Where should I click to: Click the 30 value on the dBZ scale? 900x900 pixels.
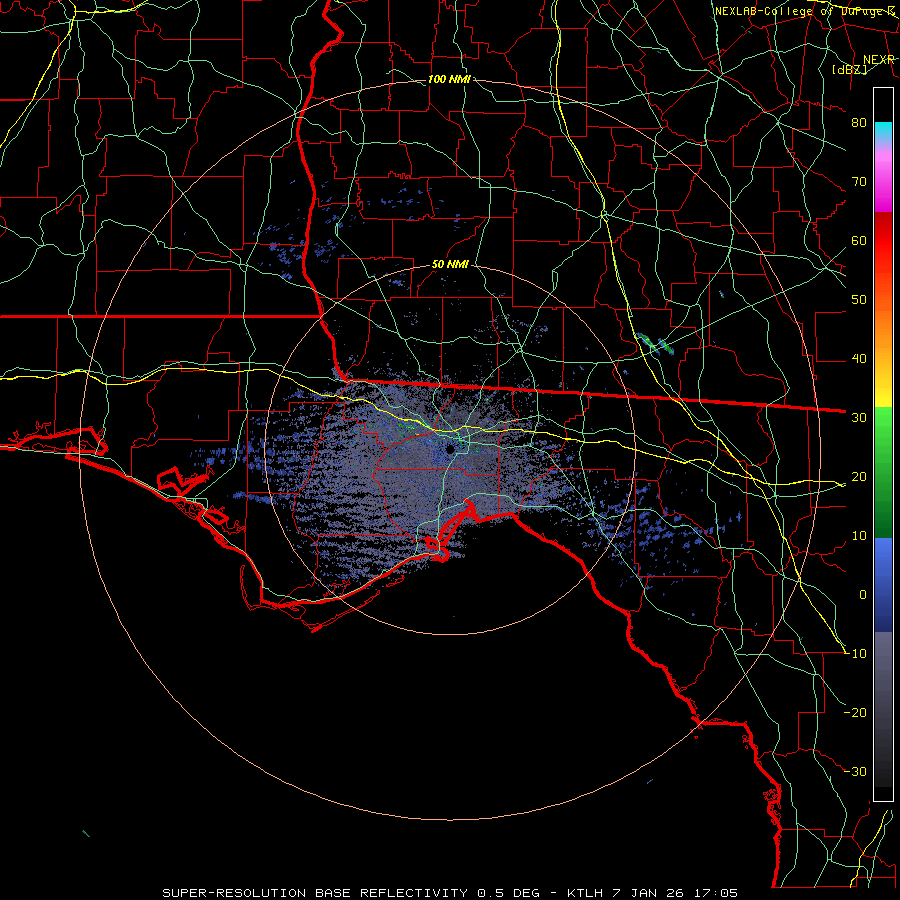click(859, 418)
